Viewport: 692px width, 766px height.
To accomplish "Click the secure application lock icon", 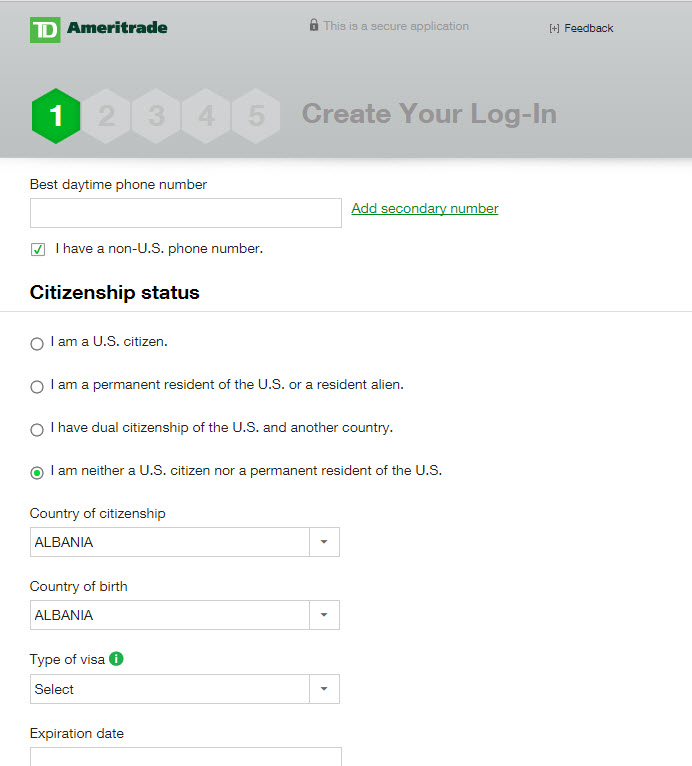I will (x=314, y=26).
